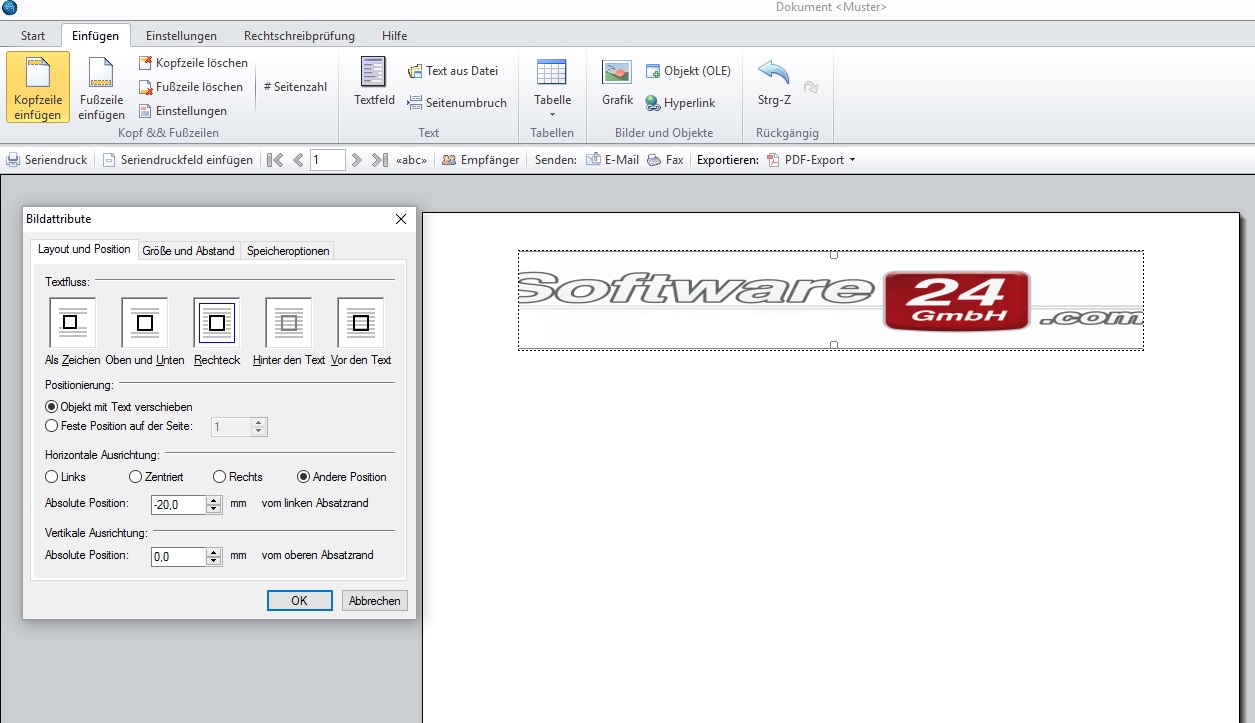1255x723 pixels.
Task: Toggle the «abc» field preview
Action: (412, 160)
